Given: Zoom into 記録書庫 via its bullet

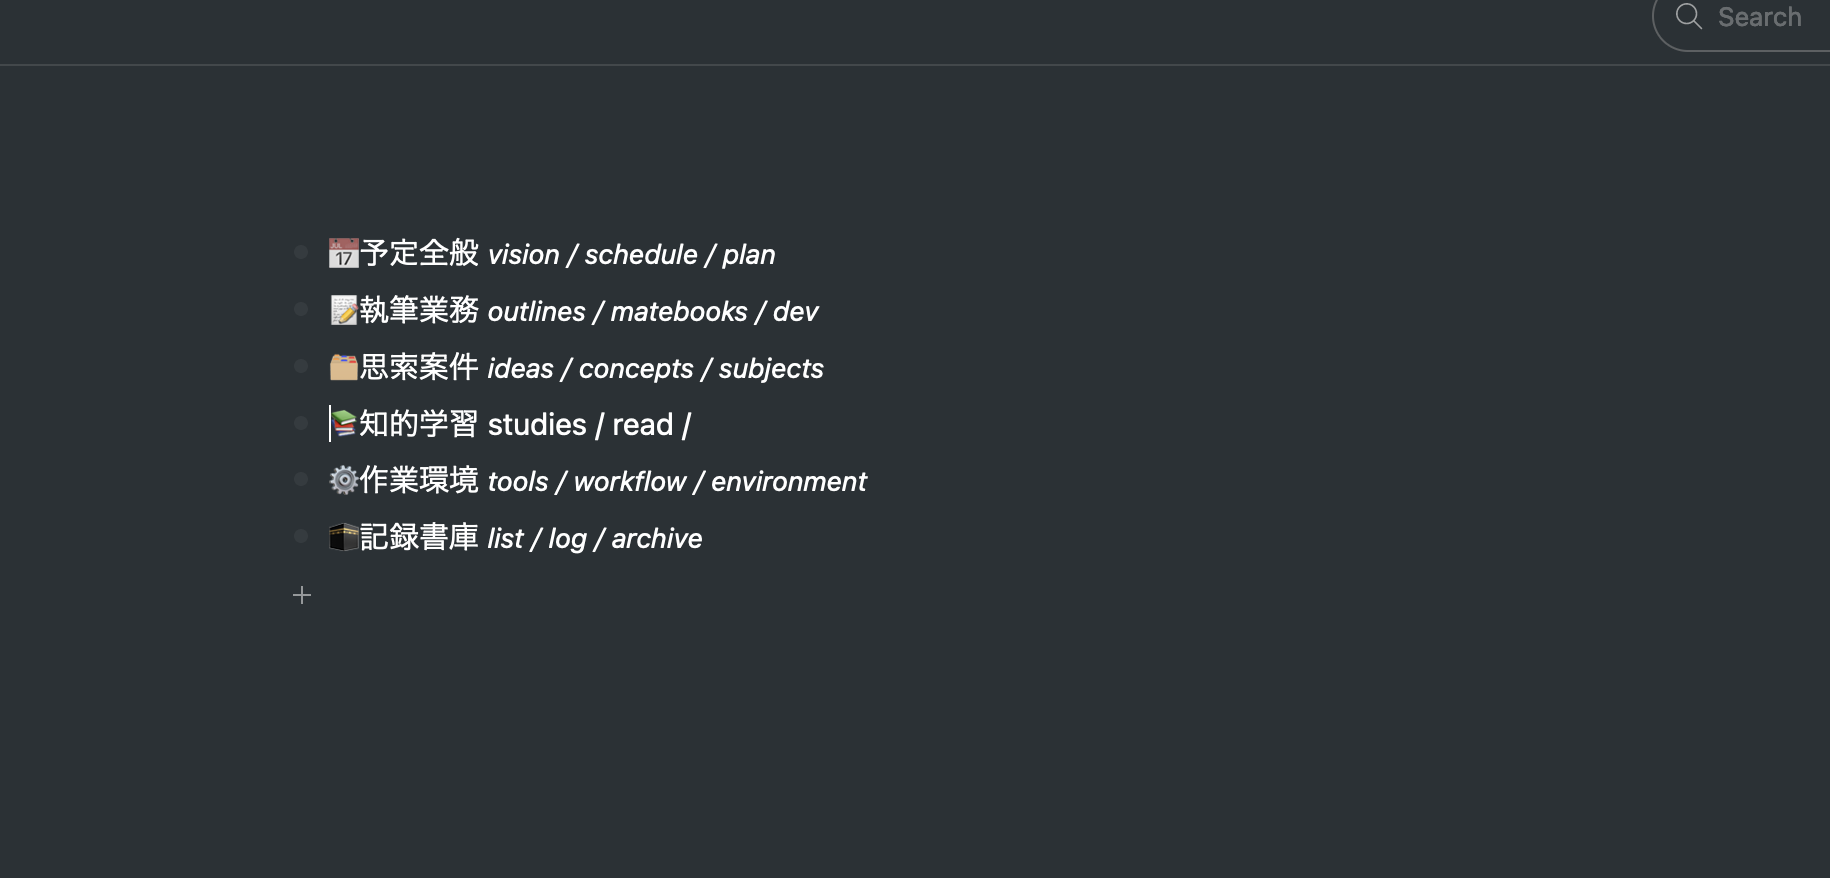Looking at the screenshot, I should click(301, 536).
